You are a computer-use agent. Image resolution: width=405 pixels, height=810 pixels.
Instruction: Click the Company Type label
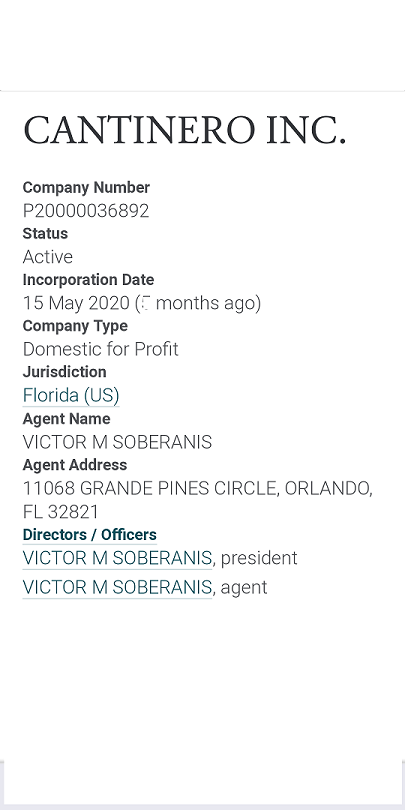[75, 326]
